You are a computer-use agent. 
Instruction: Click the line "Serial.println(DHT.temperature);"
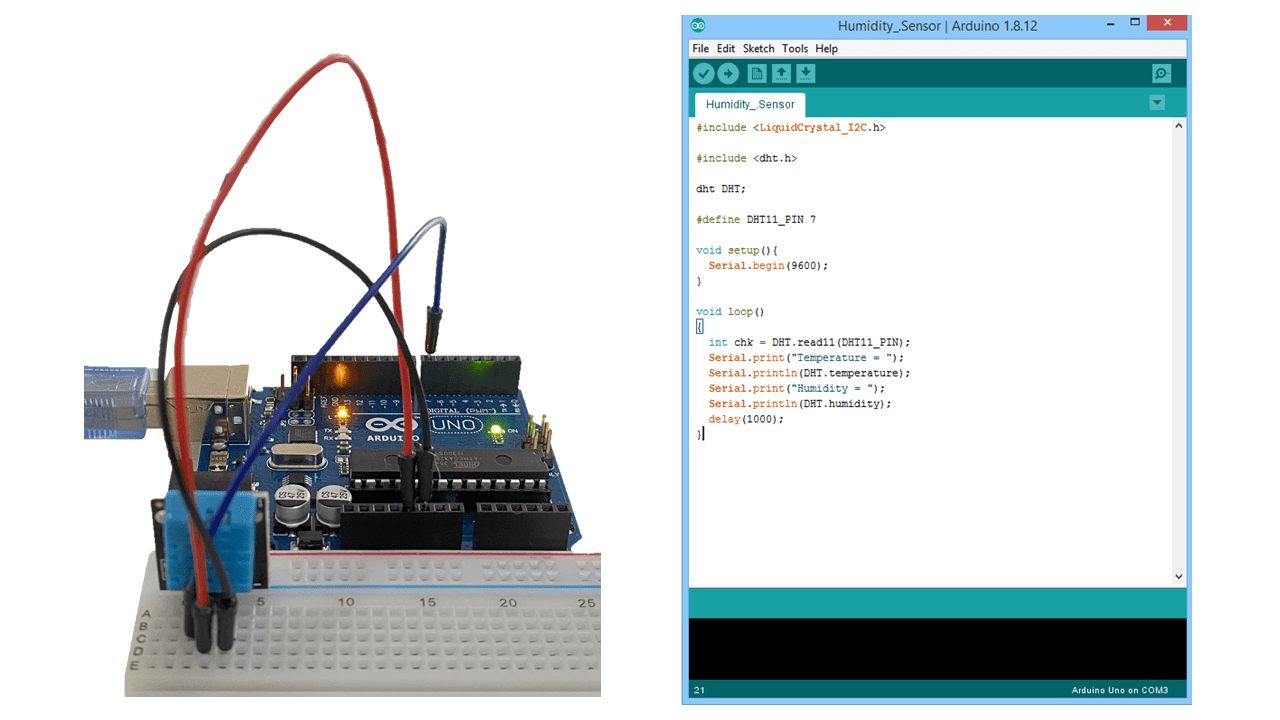coord(810,373)
